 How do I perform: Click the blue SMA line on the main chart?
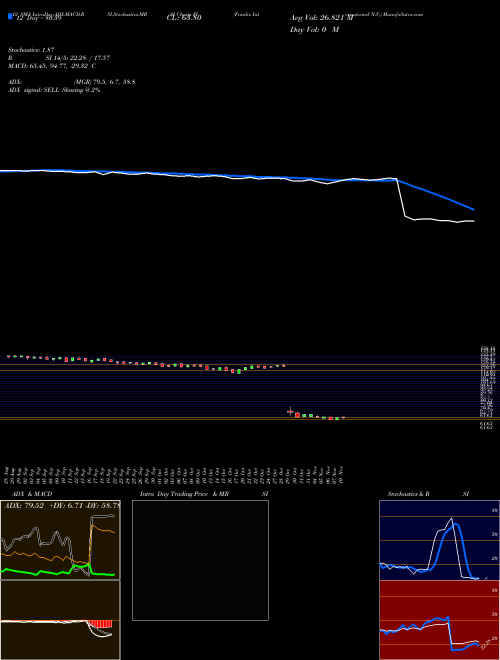click(438, 194)
